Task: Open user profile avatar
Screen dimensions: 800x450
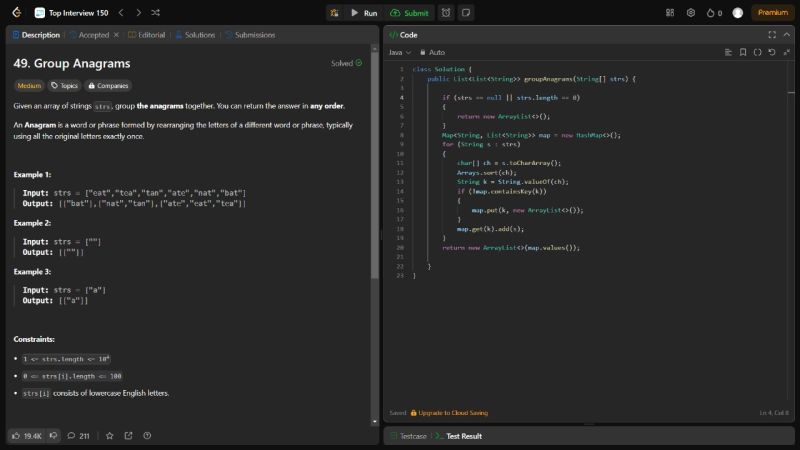Action: click(x=738, y=13)
